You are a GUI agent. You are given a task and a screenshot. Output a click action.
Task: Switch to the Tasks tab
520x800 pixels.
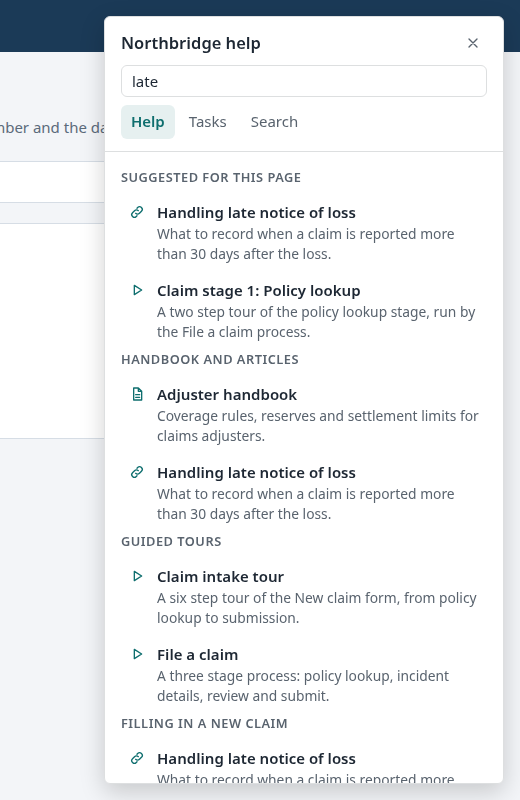207,122
